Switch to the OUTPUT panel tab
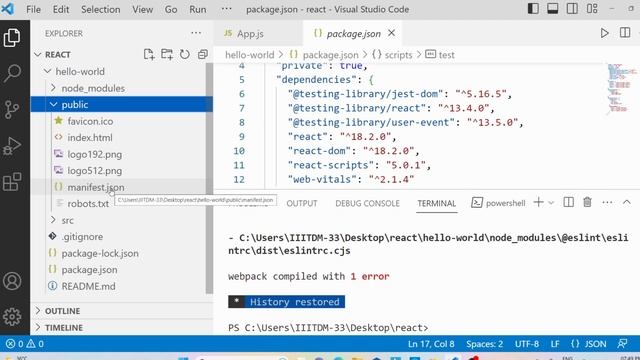This screenshot has height=360, width=640. [x=302, y=203]
